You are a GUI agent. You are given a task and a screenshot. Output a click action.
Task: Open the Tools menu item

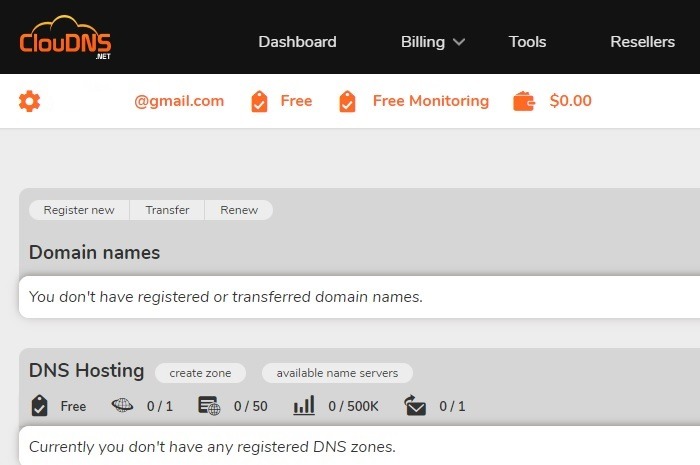tap(528, 42)
